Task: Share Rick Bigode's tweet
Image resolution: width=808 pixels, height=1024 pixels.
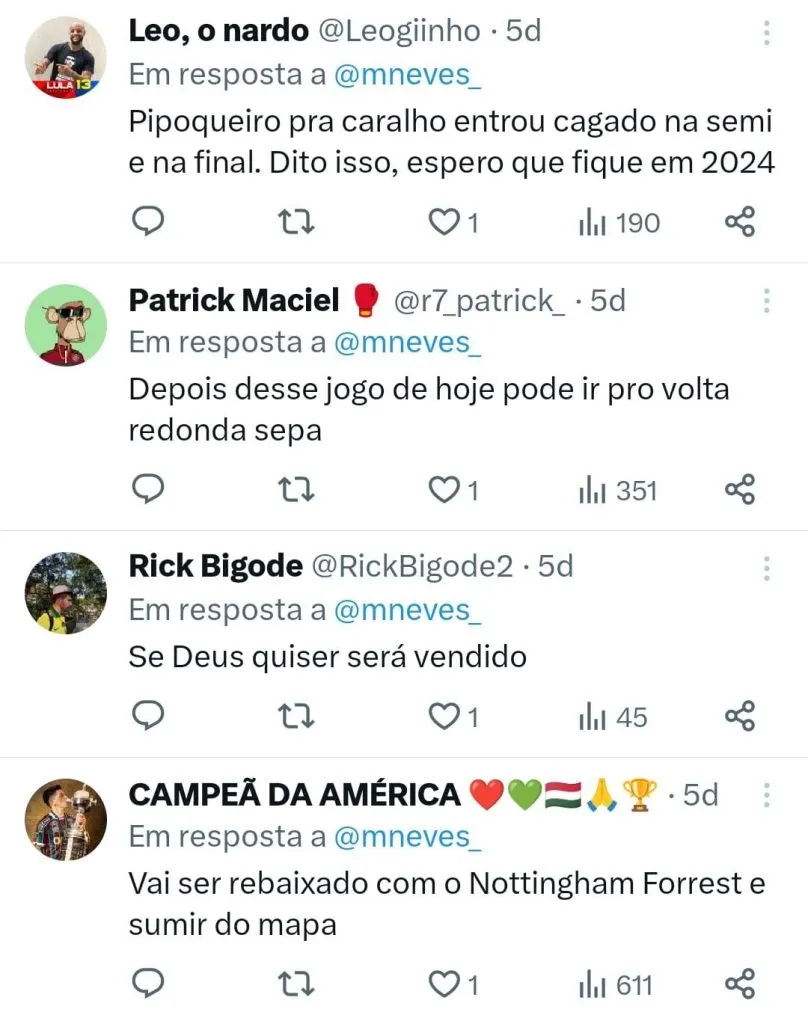Action: click(739, 717)
